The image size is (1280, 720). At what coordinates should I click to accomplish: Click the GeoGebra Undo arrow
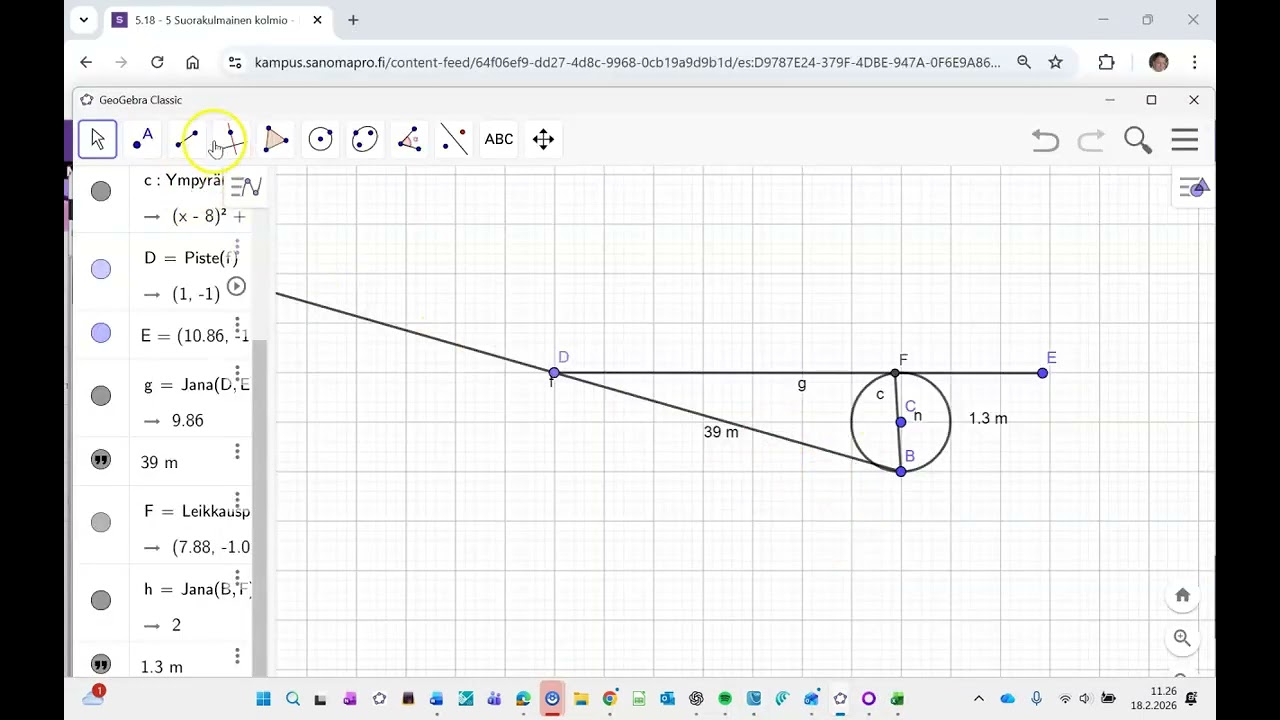tap(1045, 140)
